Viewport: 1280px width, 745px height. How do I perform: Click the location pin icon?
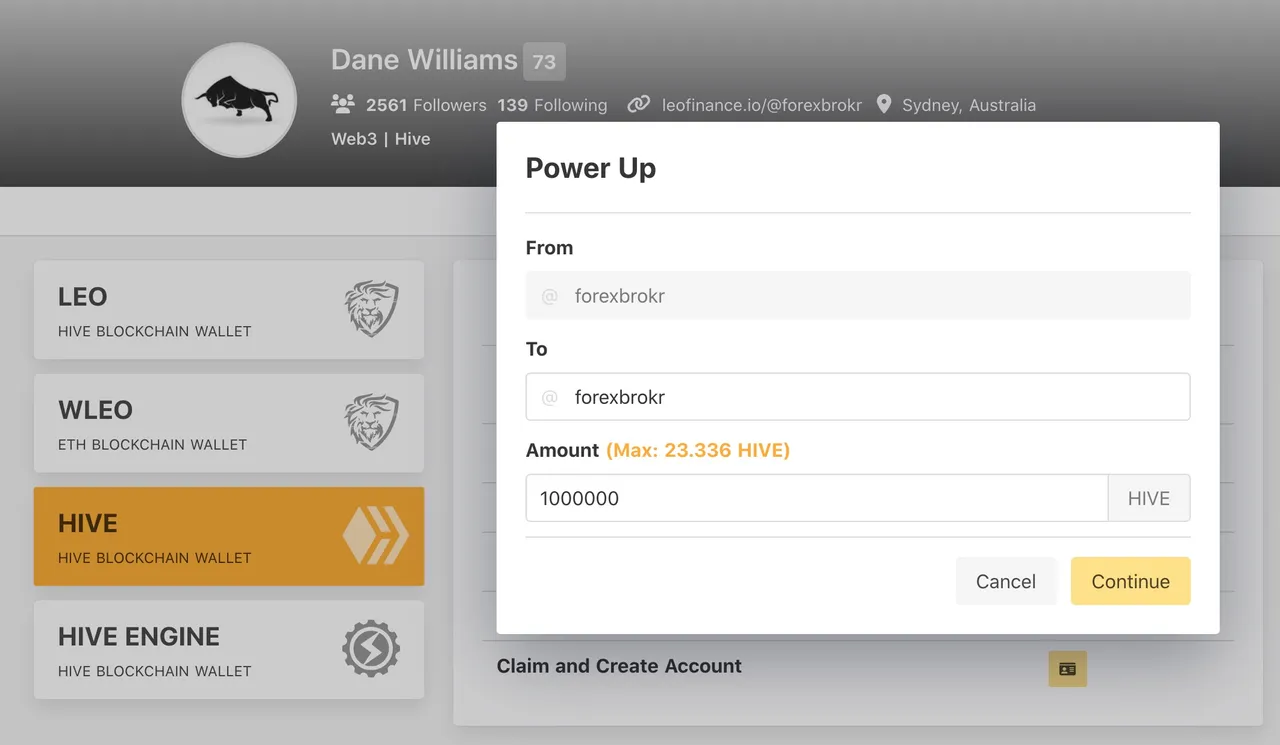click(x=884, y=104)
